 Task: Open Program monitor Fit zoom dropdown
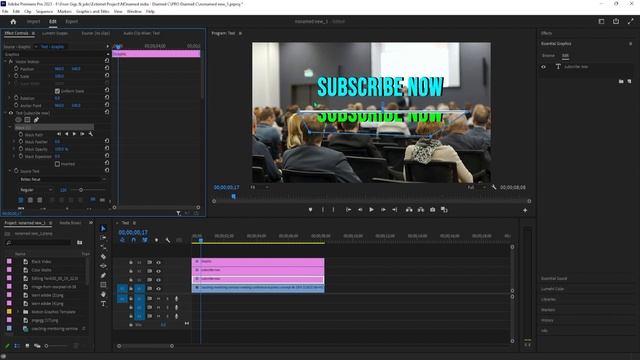coord(259,187)
